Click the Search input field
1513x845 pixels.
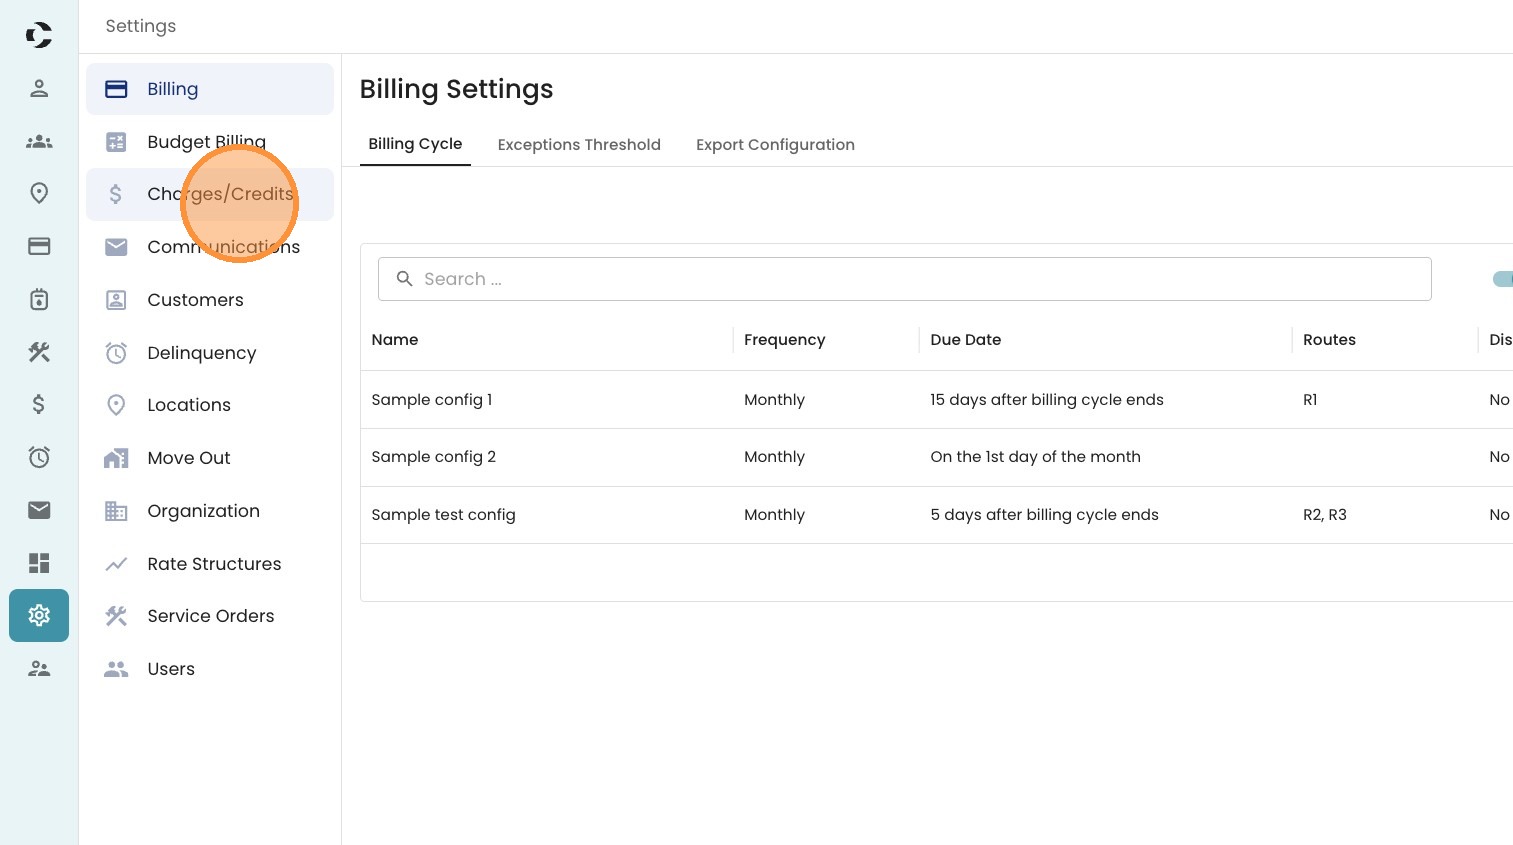(904, 279)
